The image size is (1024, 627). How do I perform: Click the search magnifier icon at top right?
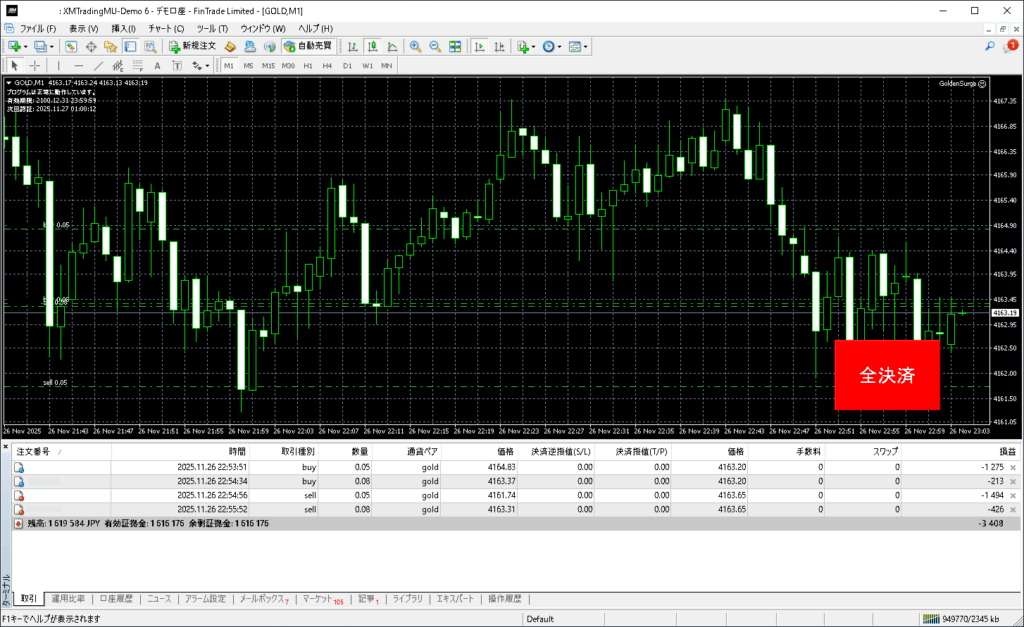(x=989, y=46)
